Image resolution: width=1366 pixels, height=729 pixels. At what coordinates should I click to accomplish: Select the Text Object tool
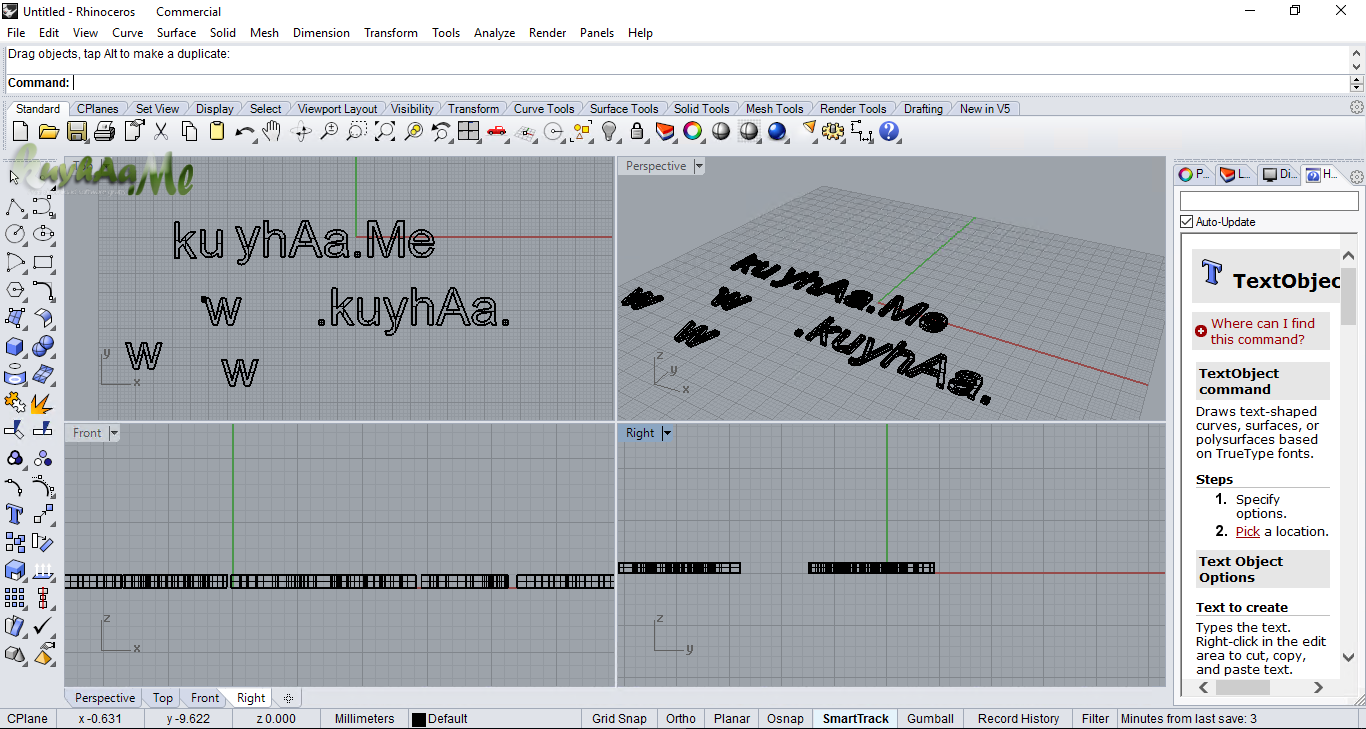pyautogui.click(x=15, y=514)
